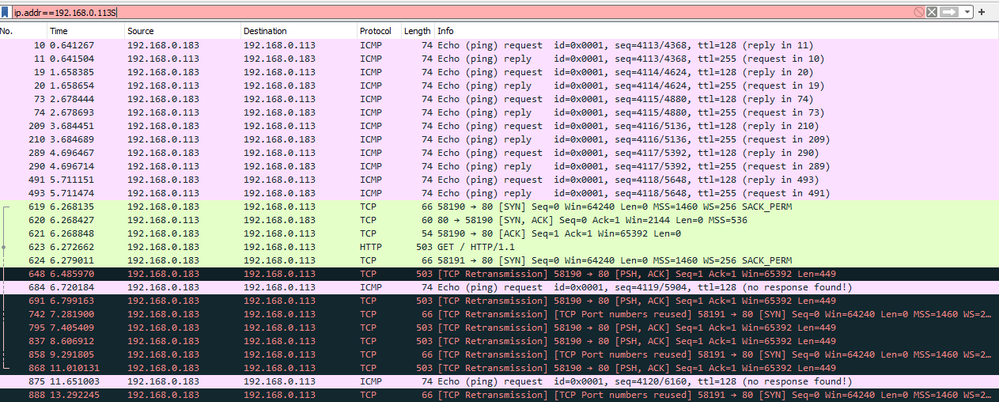Select packet 619 TCP SYN row
999x402 pixels.
click(x=500, y=206)
